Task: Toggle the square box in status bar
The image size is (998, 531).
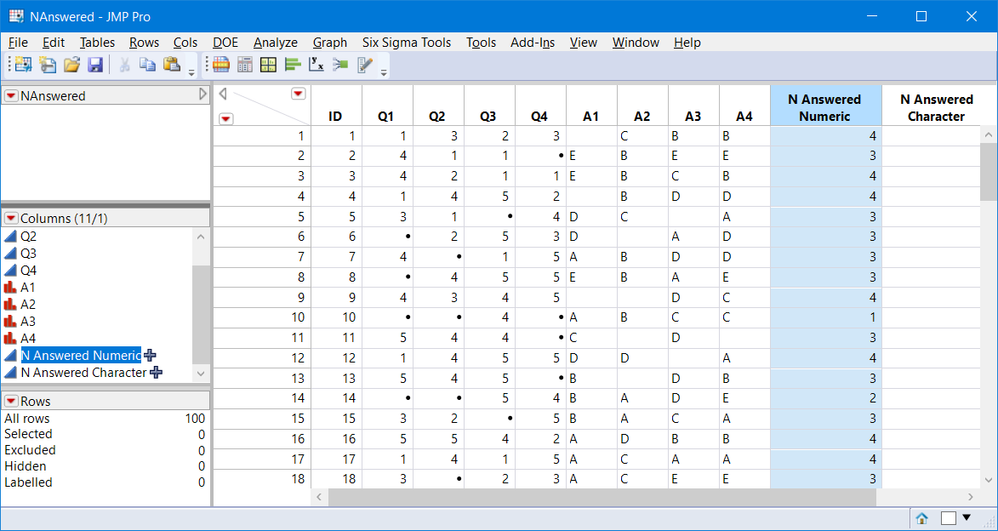Action: click(x=948, y=518)
